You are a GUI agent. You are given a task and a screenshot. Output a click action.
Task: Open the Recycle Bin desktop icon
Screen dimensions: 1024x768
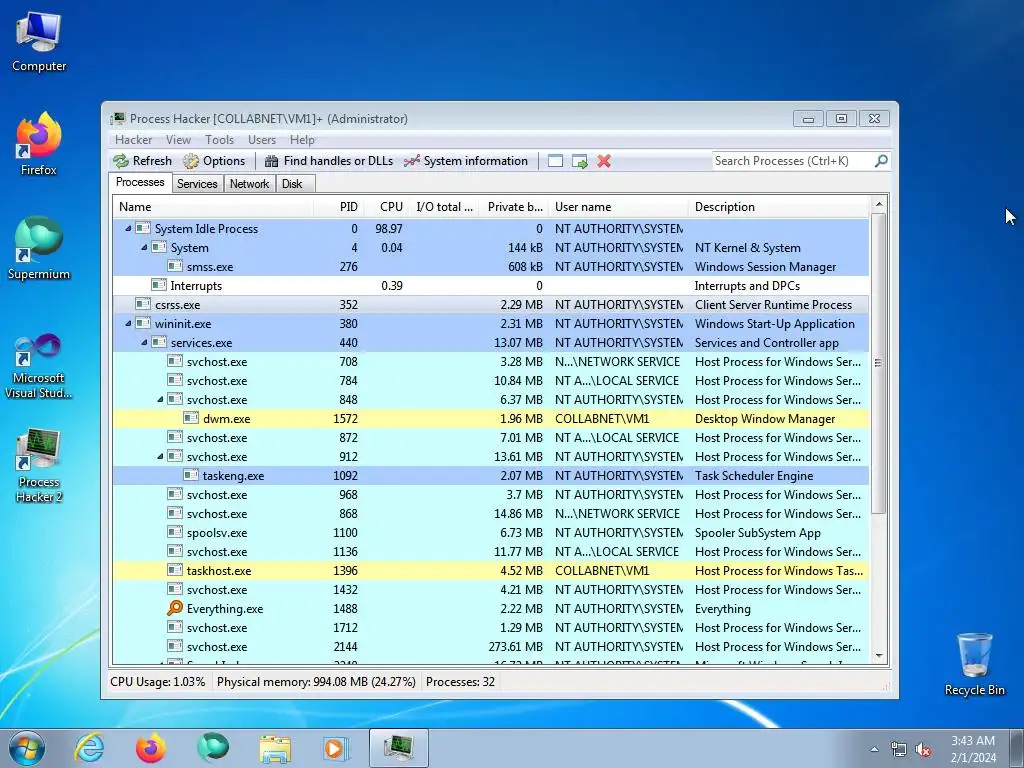(974, 664)
